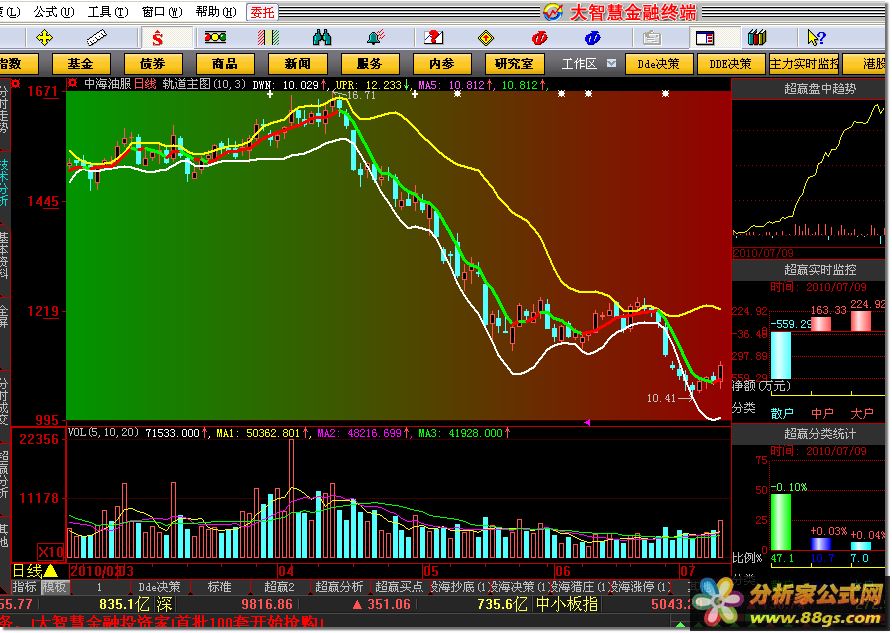The image size is (892, 633).
Task: Click the 9816.86 index value in status bar
Action: pyautogui.click(x=267, y=604)
